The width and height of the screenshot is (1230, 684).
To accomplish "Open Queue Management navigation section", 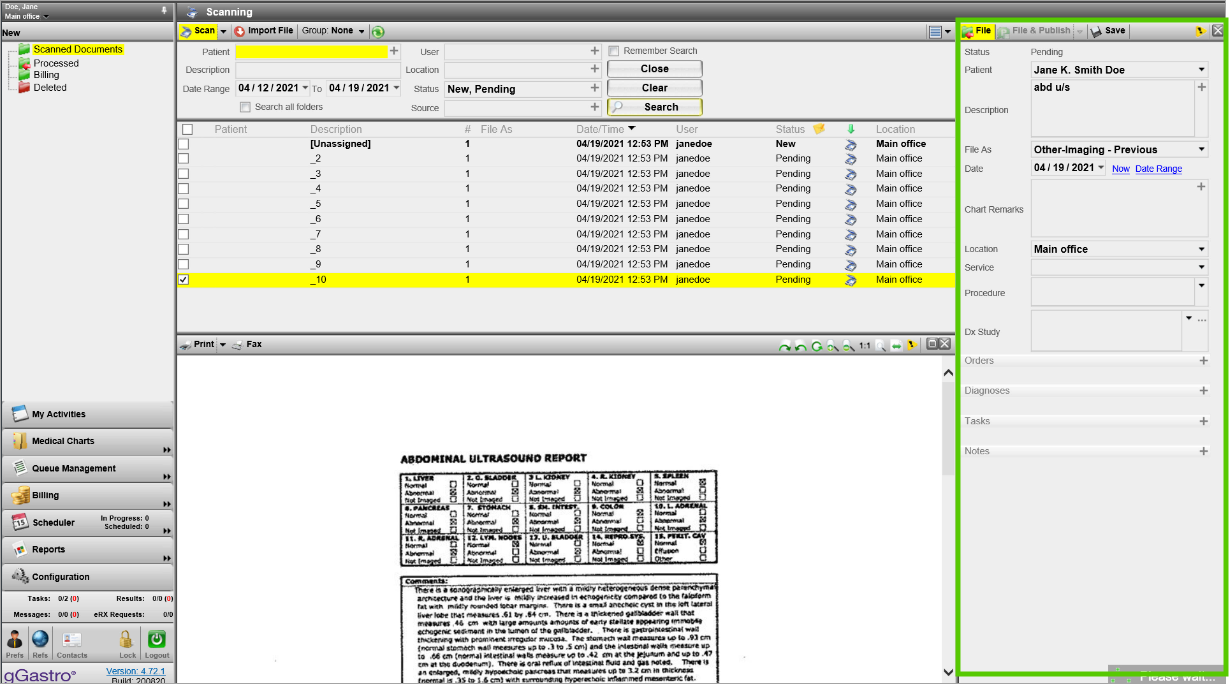I will pos(88,468).
